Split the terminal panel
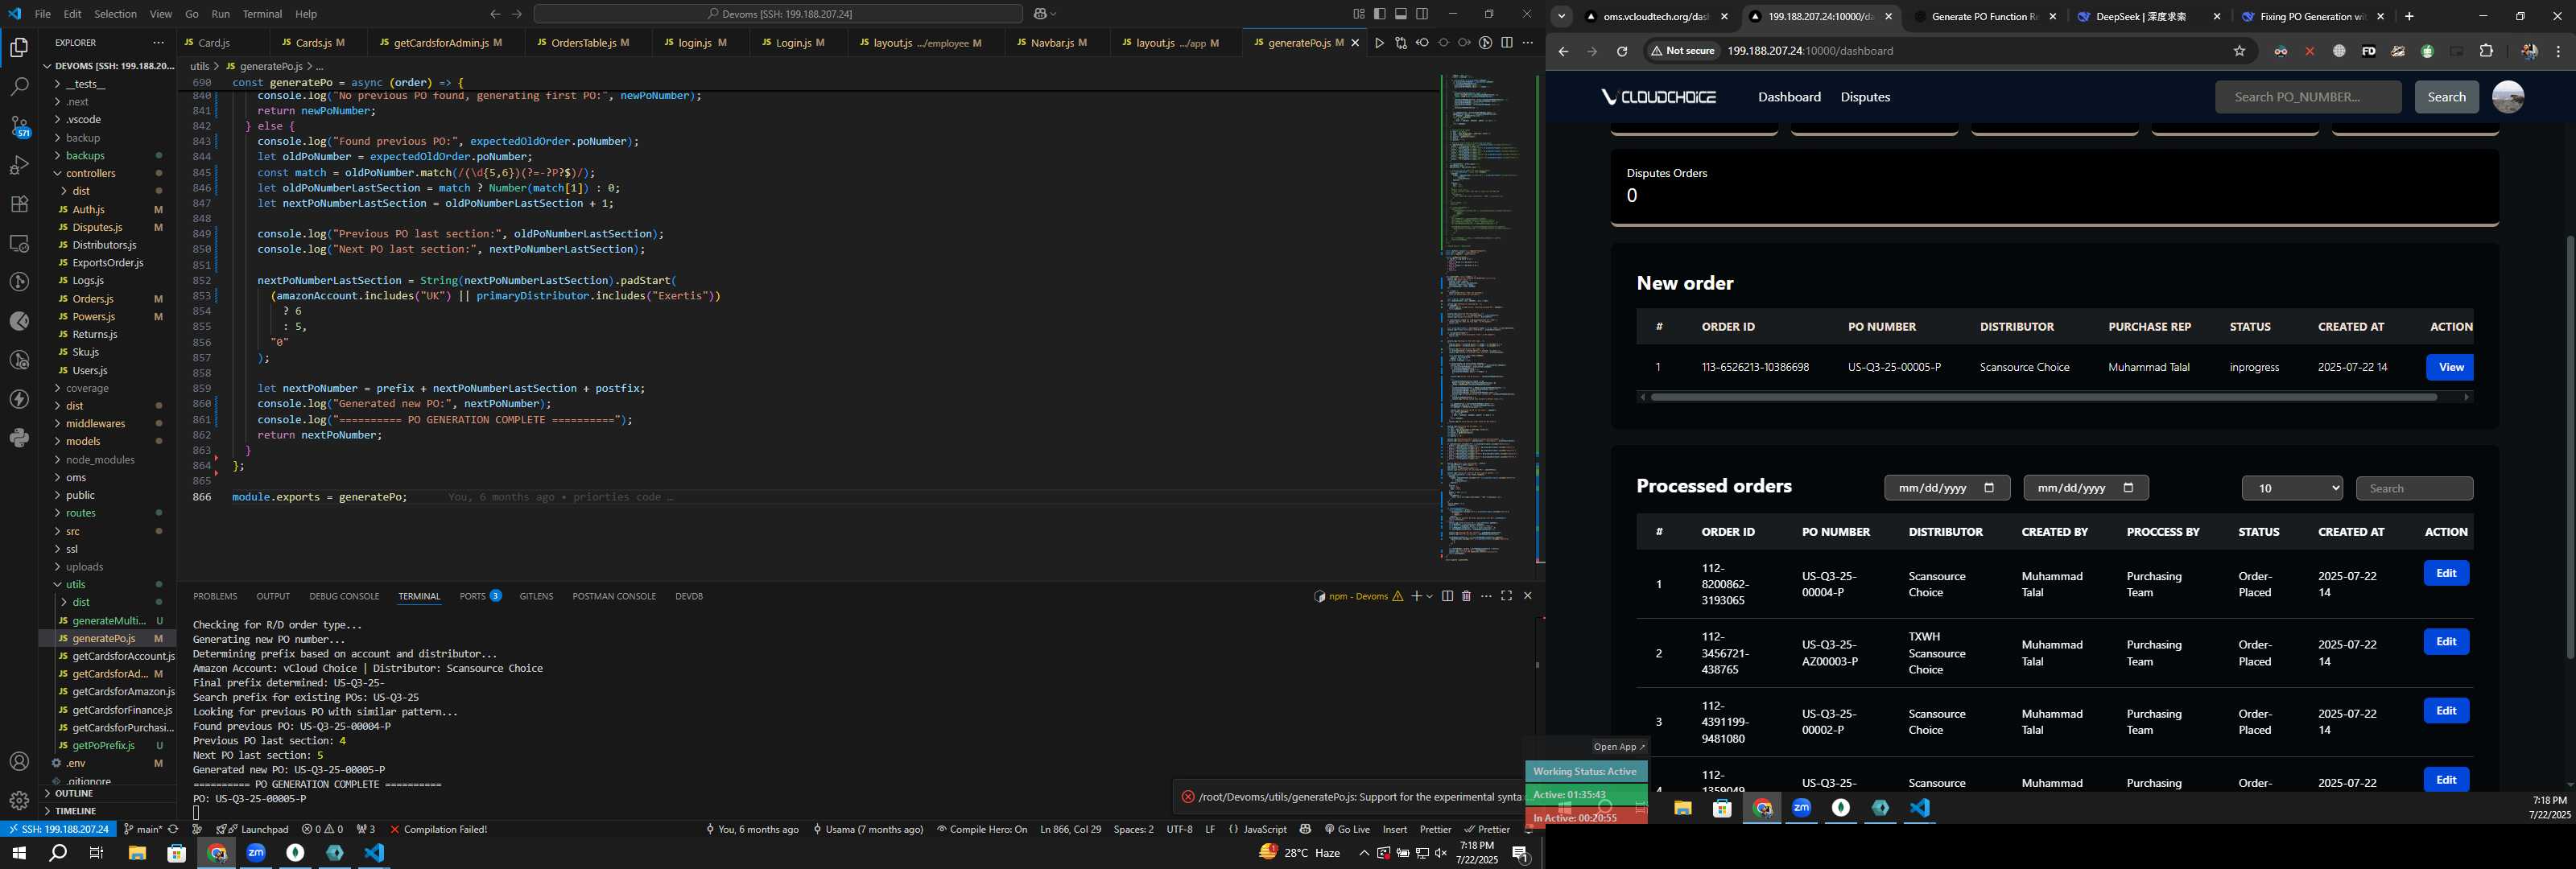 point(1447,596)
